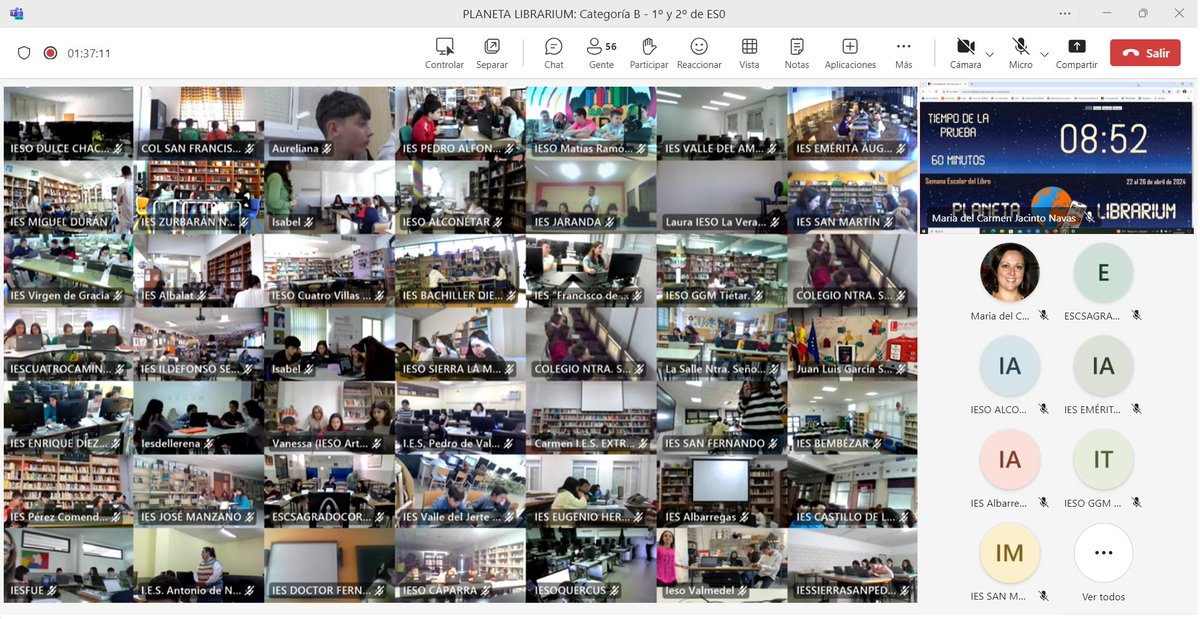Select the shared screen countdown 08:52 tile

click(1057, 159)
